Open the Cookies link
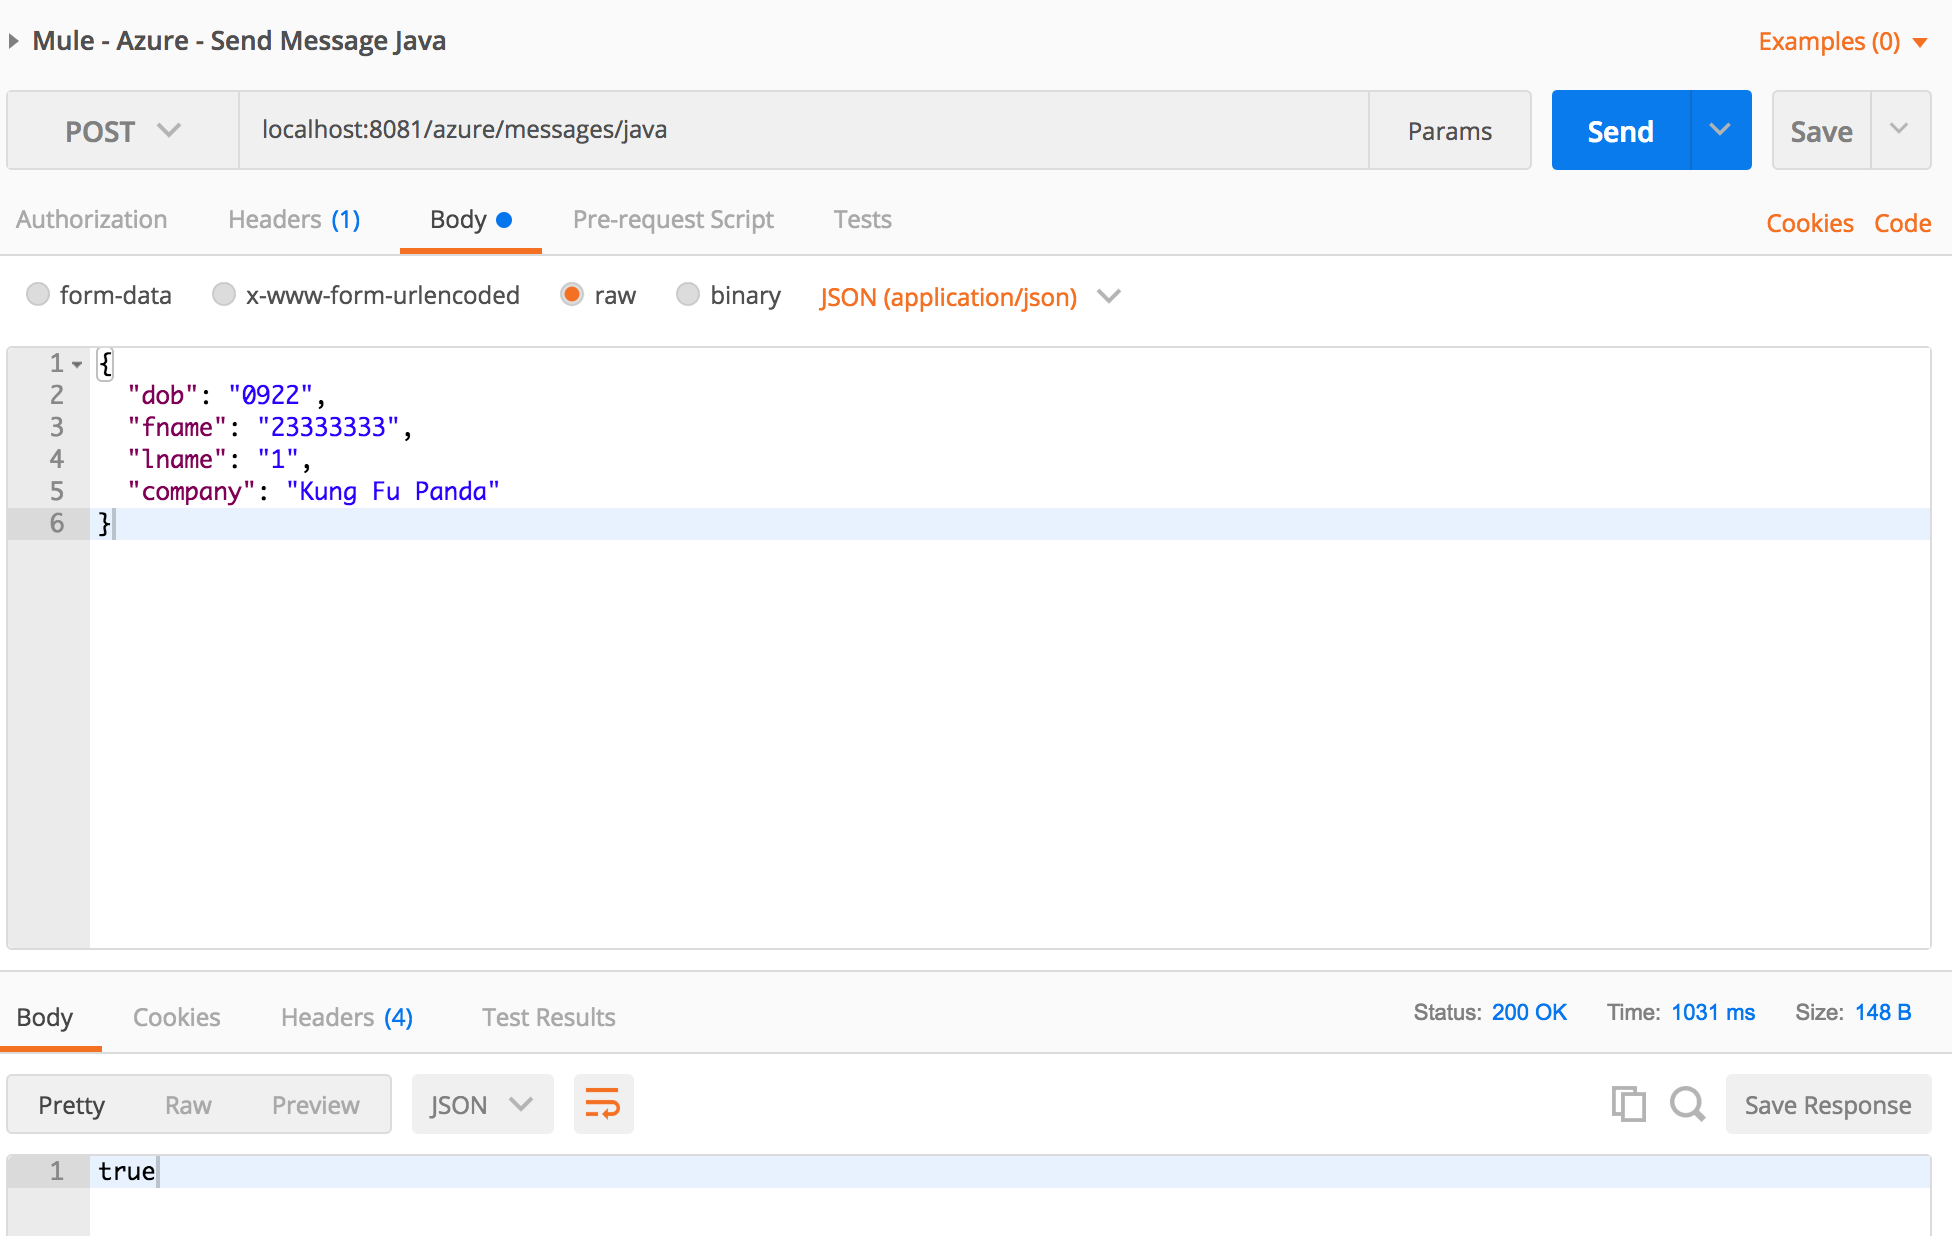The width and height of the screenshot is (1954, 1236). pos(1809,223)
